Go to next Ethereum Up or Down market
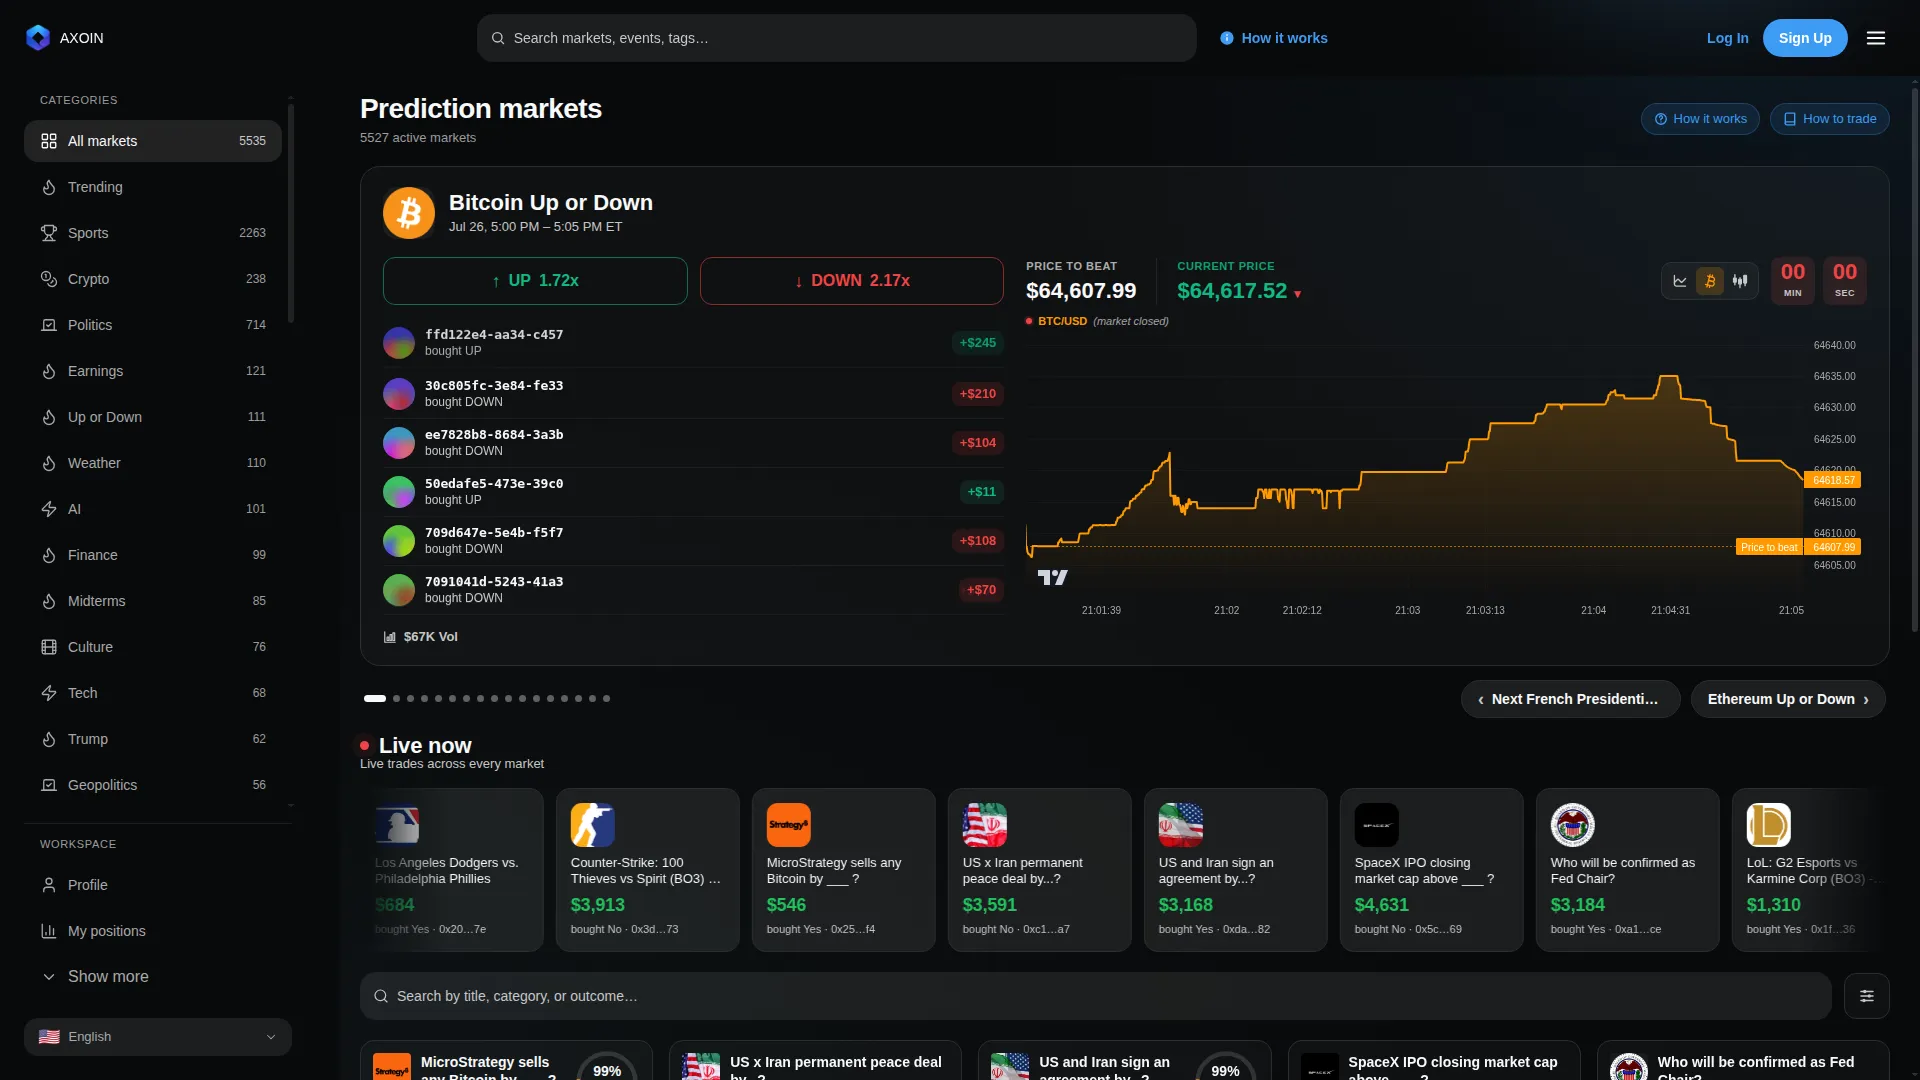 pos(1788,699)
